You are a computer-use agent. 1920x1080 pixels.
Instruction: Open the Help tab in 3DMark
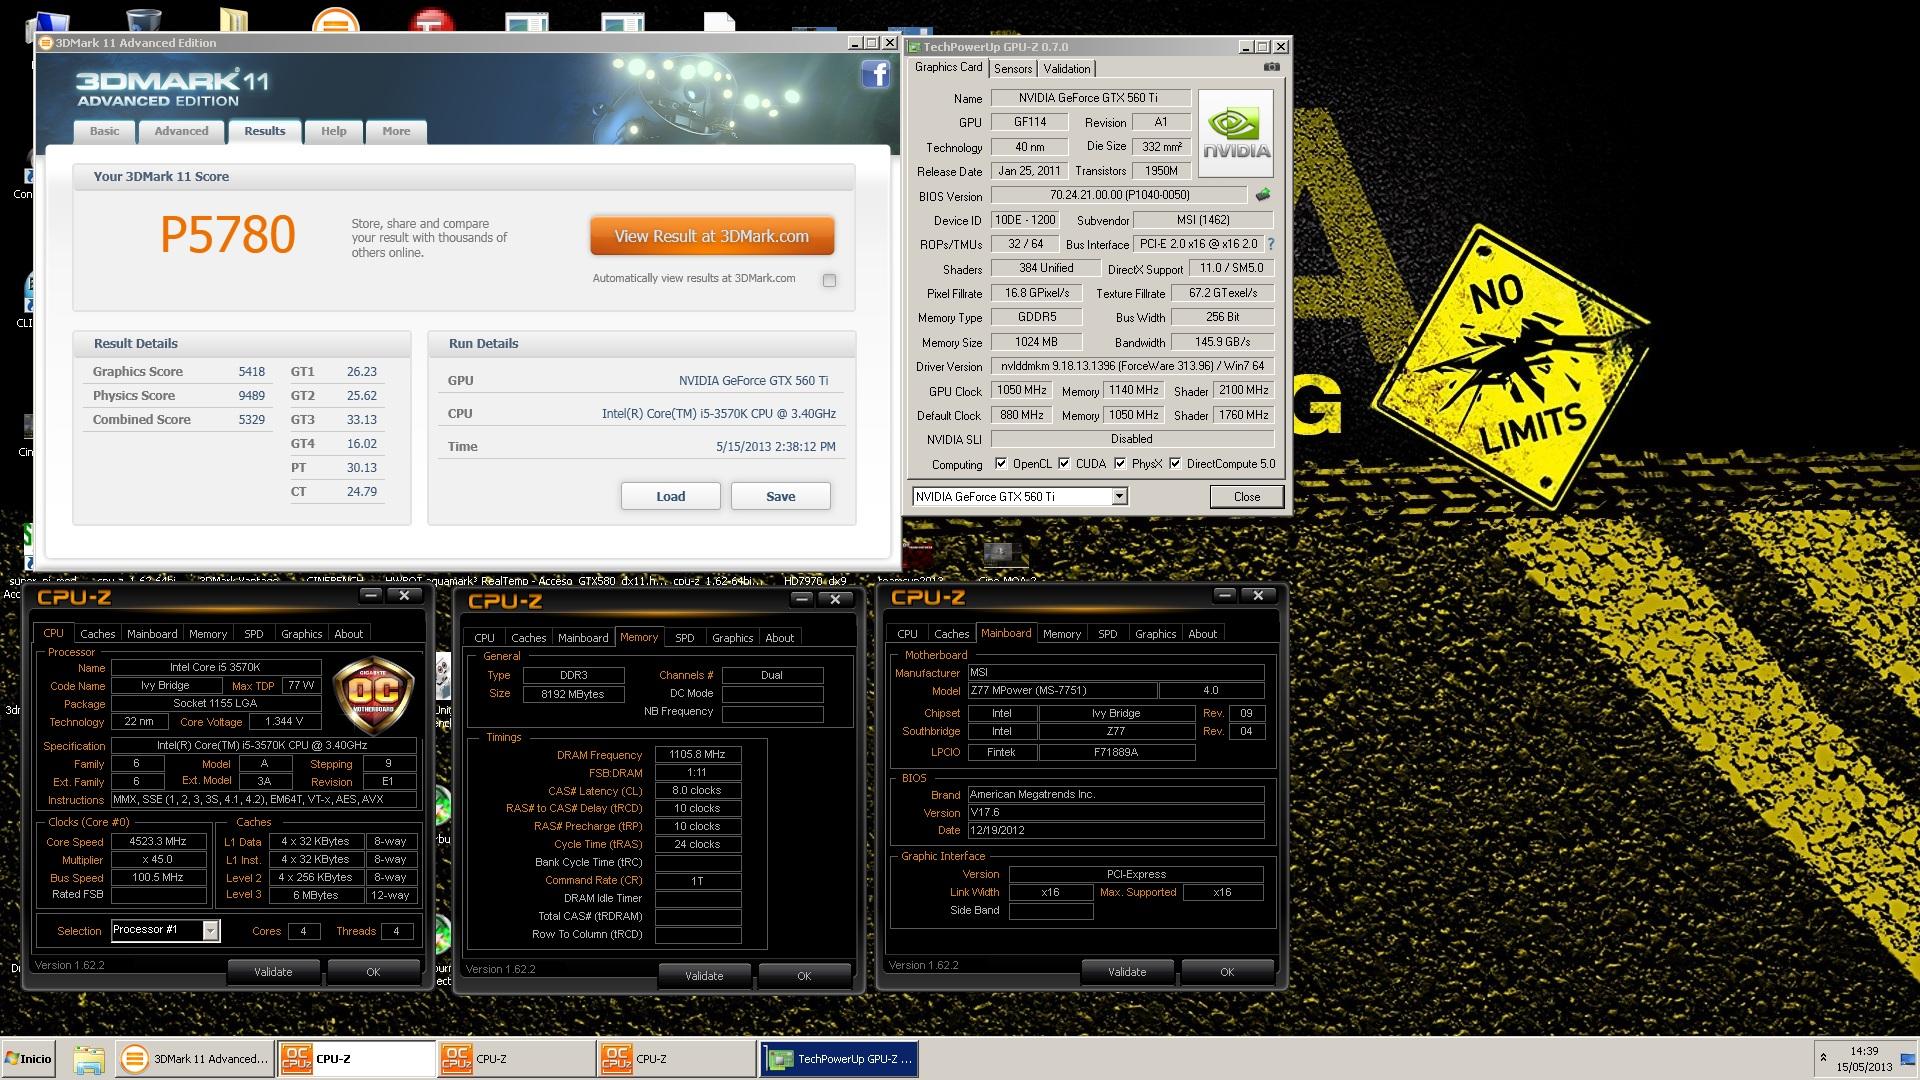coord(333,131)
